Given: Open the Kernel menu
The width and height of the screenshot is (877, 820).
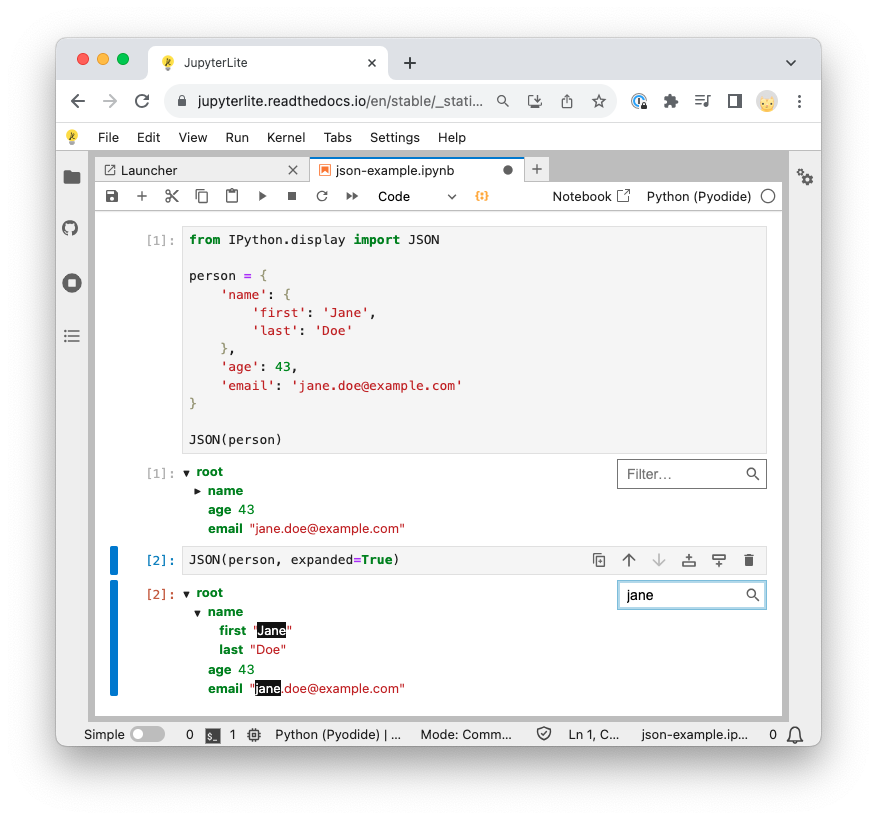Looking at the screenshot, I should click(286, 138).
